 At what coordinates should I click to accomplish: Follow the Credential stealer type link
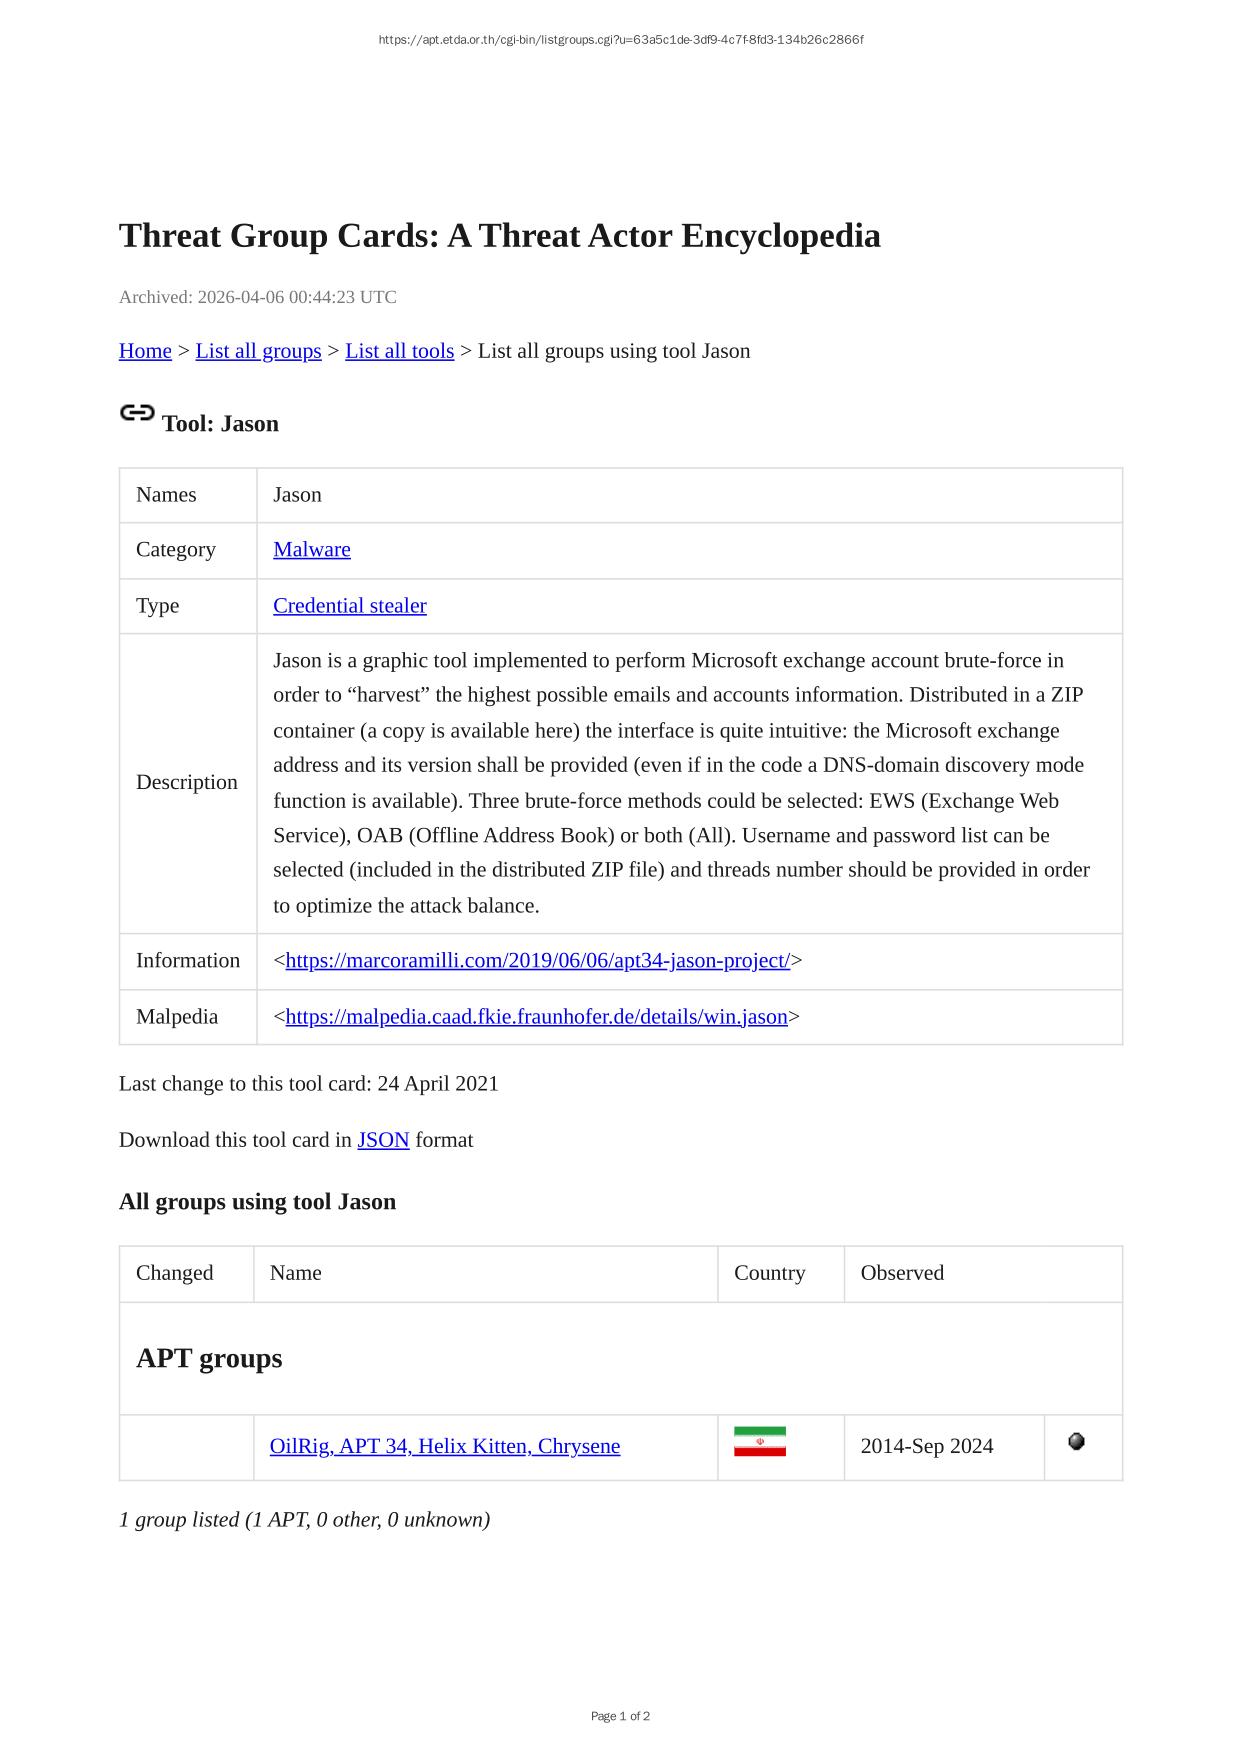pos(350,605)
